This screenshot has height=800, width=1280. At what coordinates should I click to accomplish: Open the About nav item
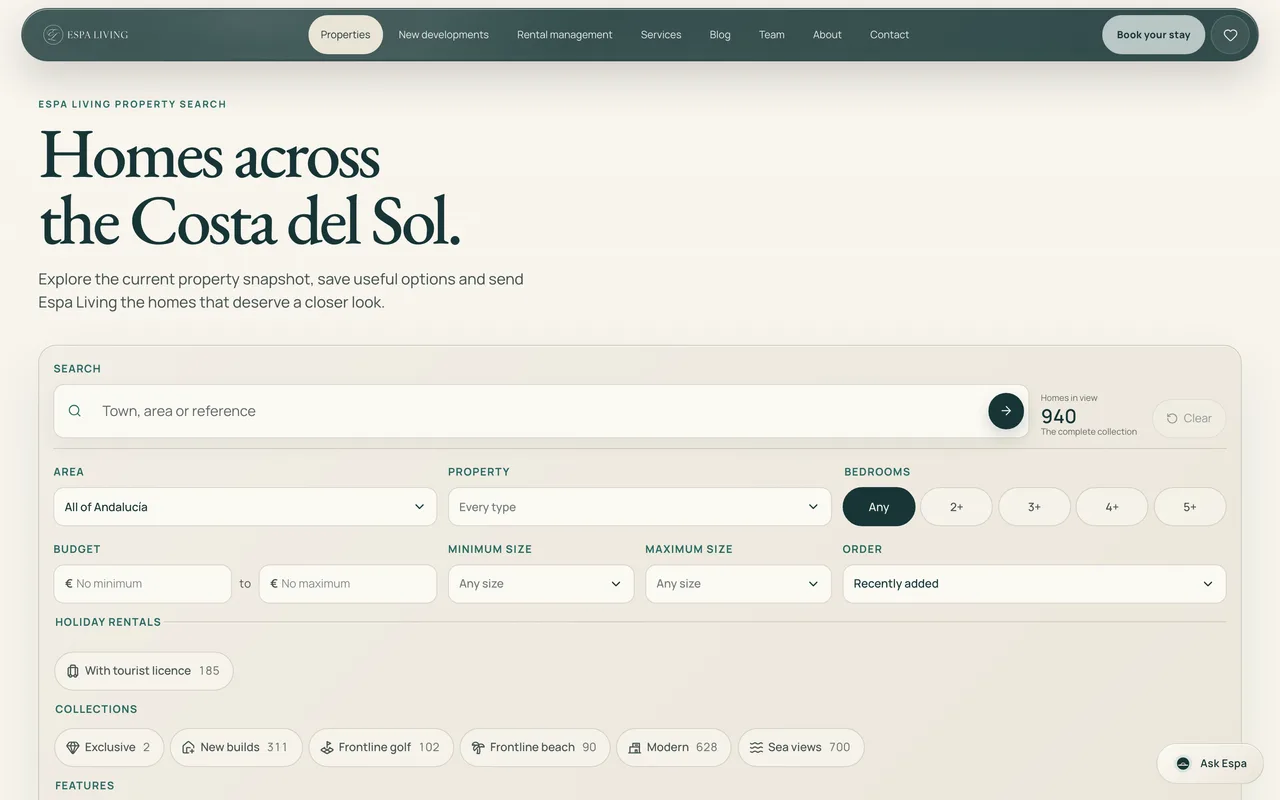(x=828, y=35)
